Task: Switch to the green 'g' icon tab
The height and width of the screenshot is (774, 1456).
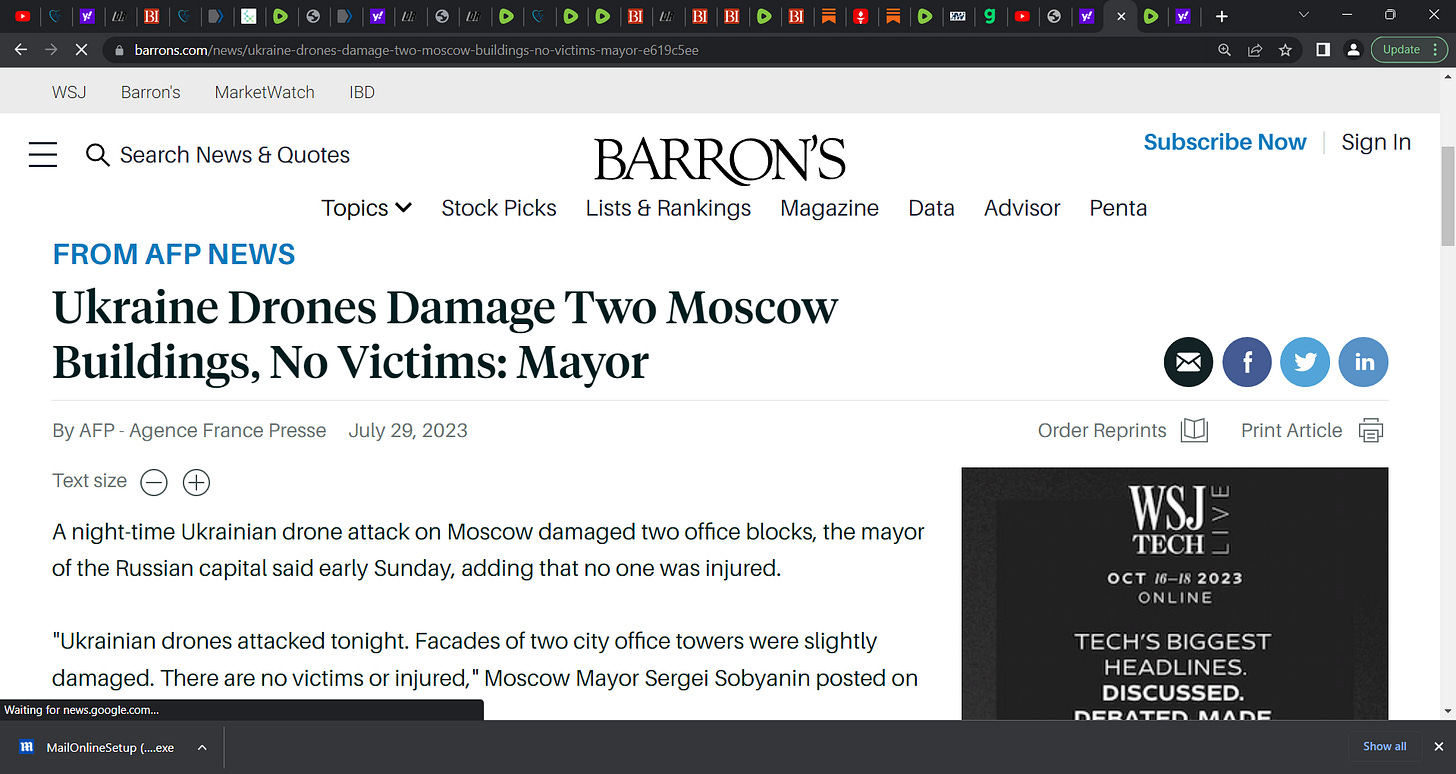Action: pos(989,16)
